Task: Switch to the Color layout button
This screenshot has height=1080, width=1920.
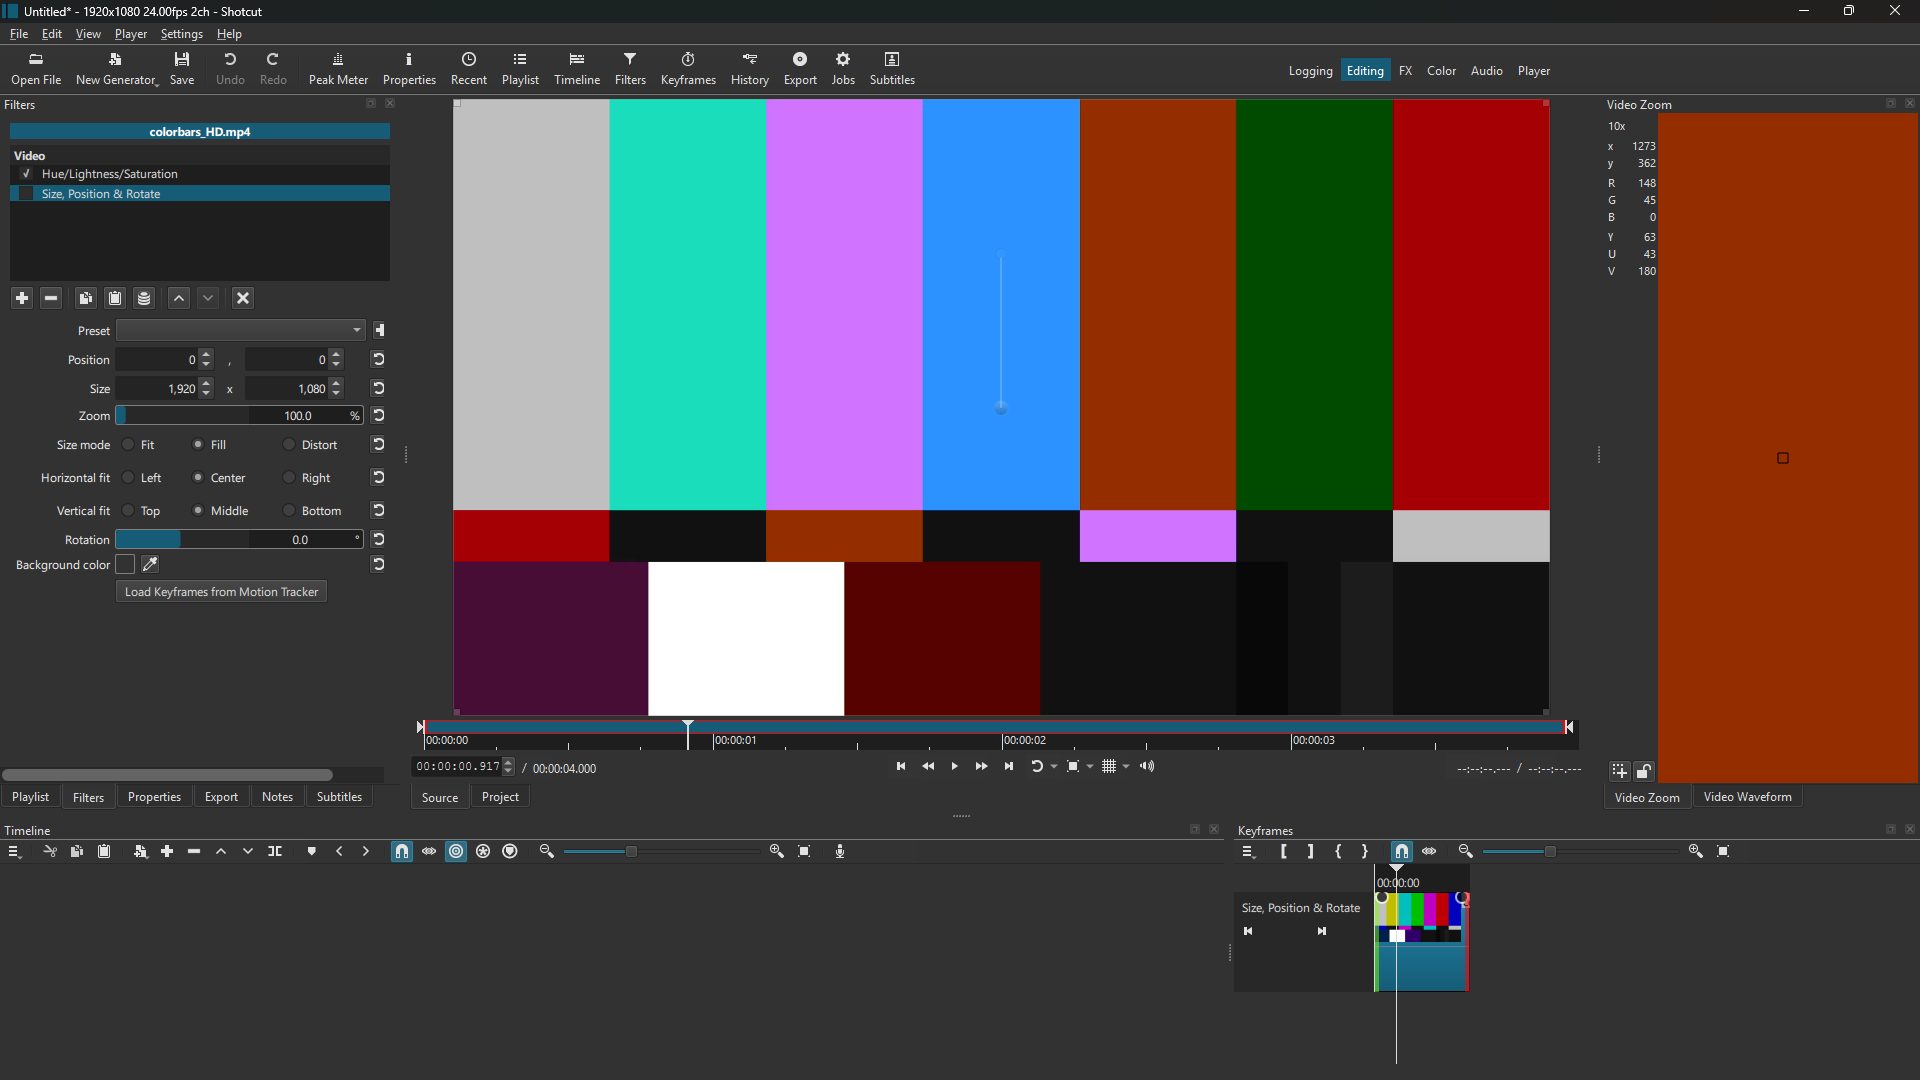Action: tap(1441, 71)
